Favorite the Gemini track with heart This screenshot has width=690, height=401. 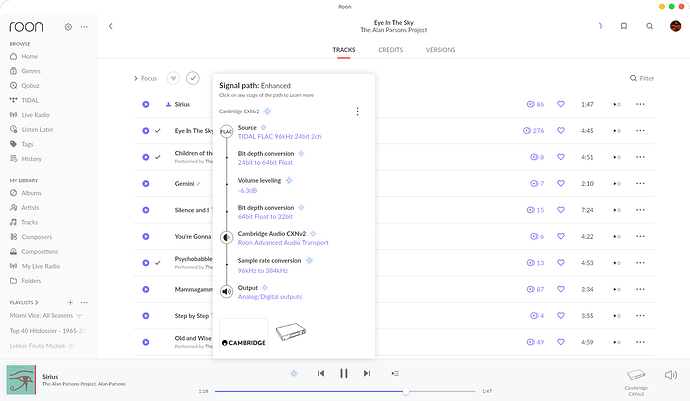coord(562,183)
